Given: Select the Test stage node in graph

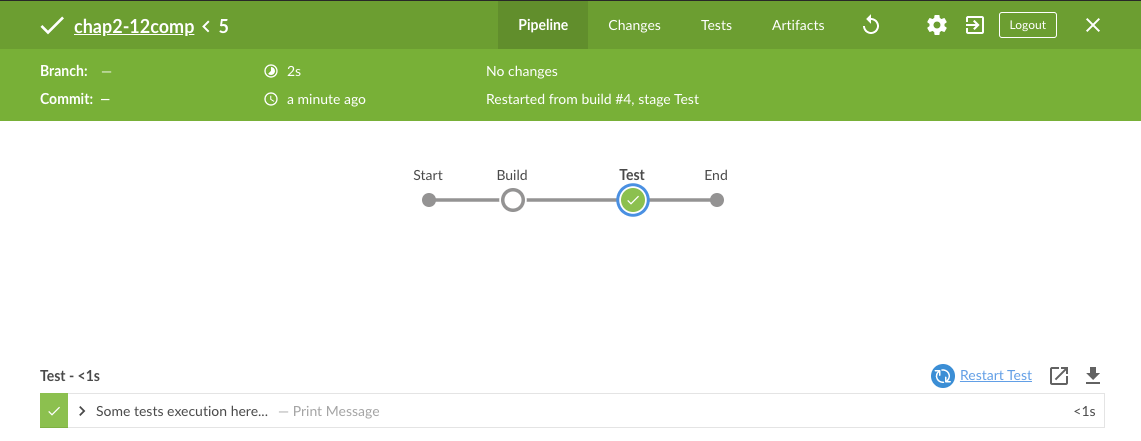Looking at the screenshot, I should point(632,200).
